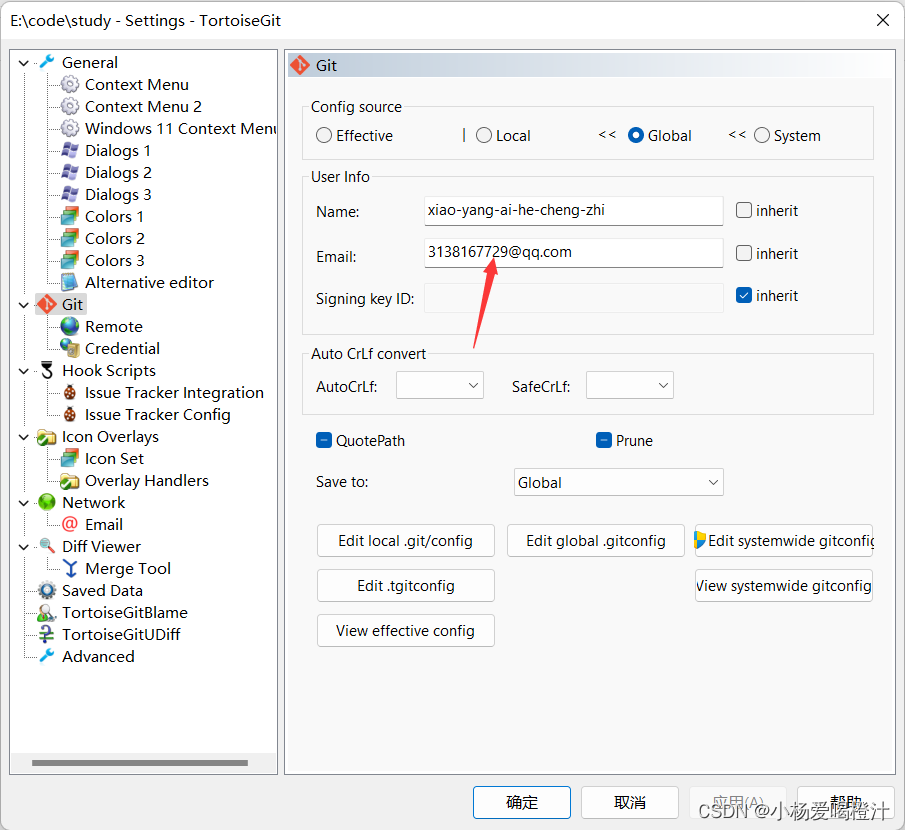The height and width of the screenshot is (830, 905).
Task: Click Edit .tgitconfig button
Action: click(x=405, y=585)
